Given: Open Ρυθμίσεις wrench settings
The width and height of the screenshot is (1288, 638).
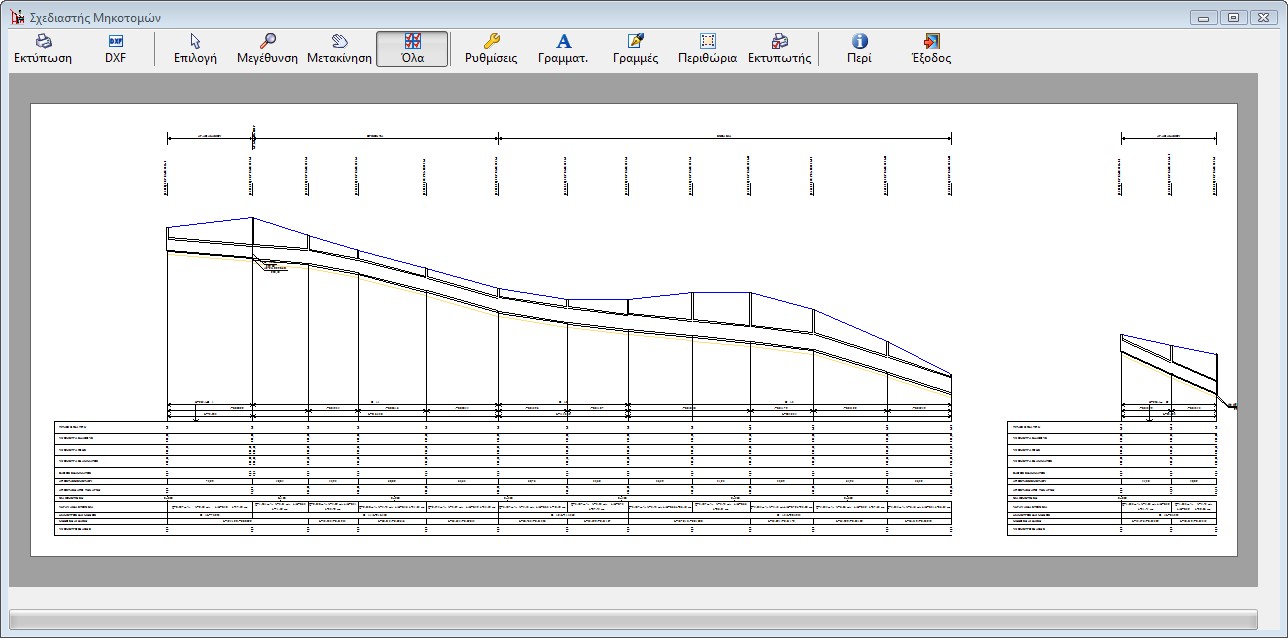Looking at the screenshot, I should point(491,48).
